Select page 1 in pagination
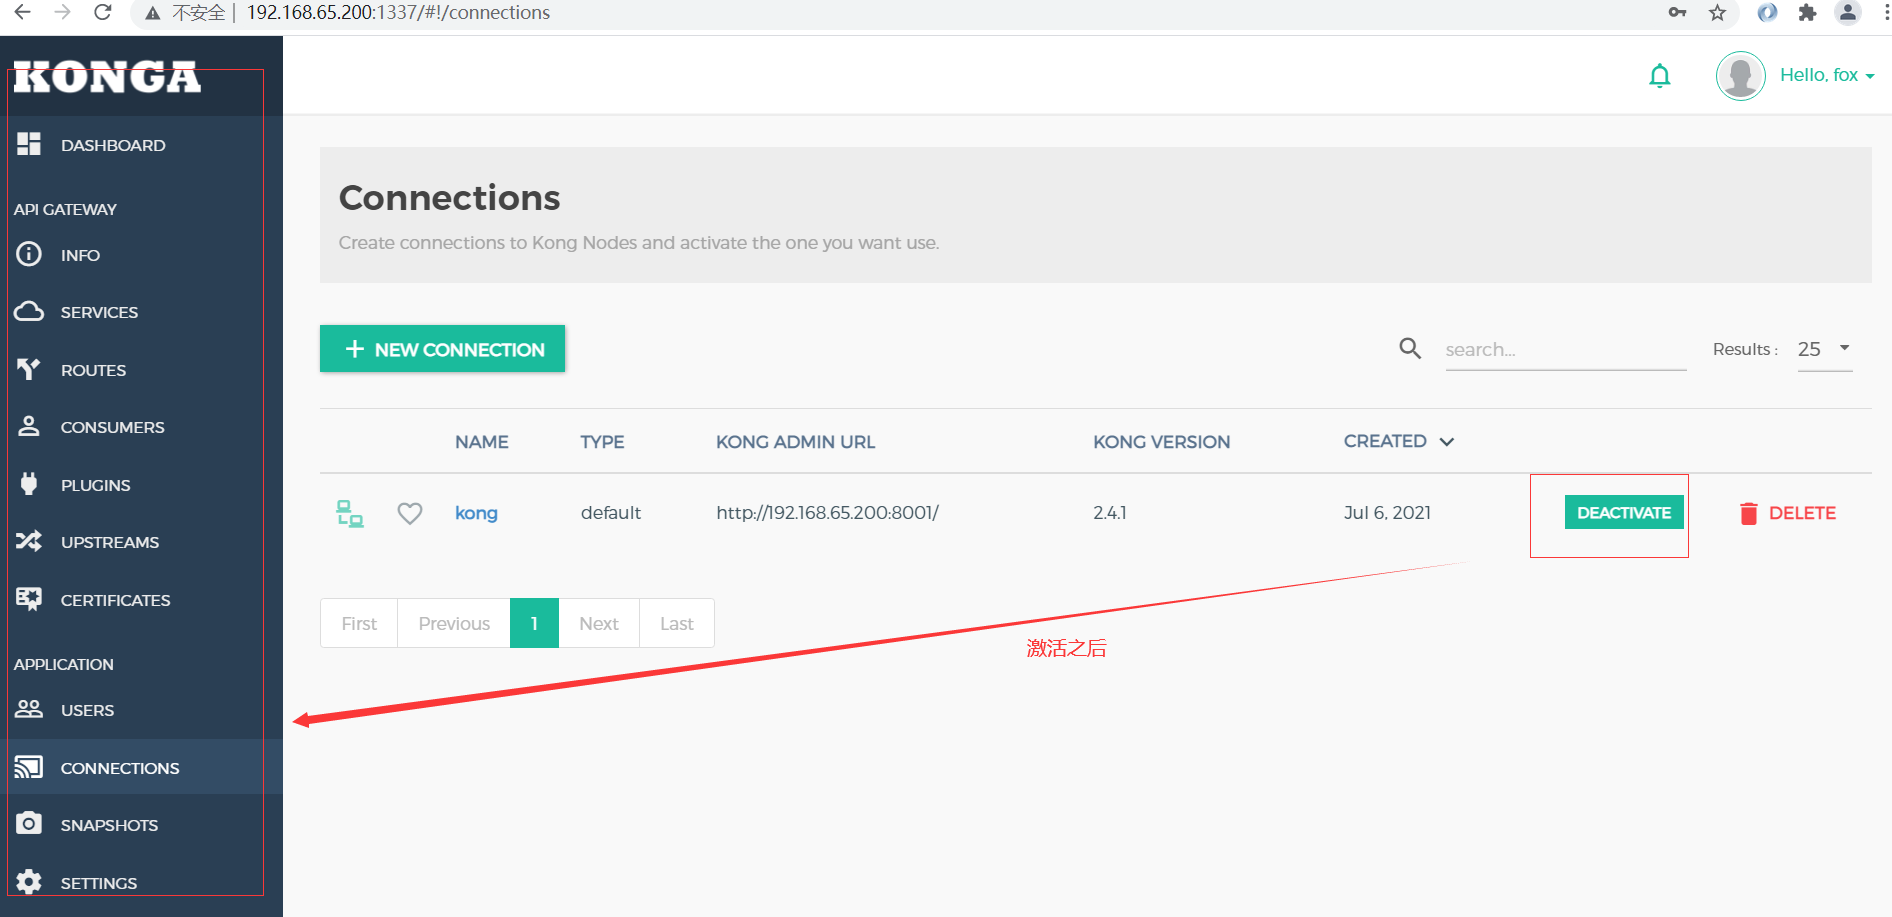This screenshot has height=917, width=1892. [x=534, y=623]
